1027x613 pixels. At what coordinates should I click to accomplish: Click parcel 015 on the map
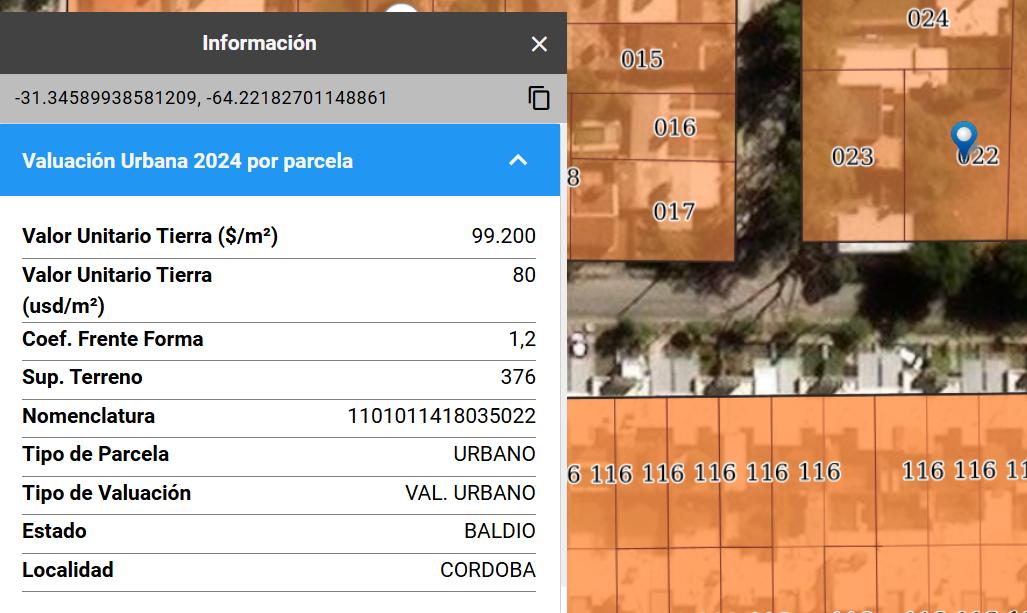(642, 60)
